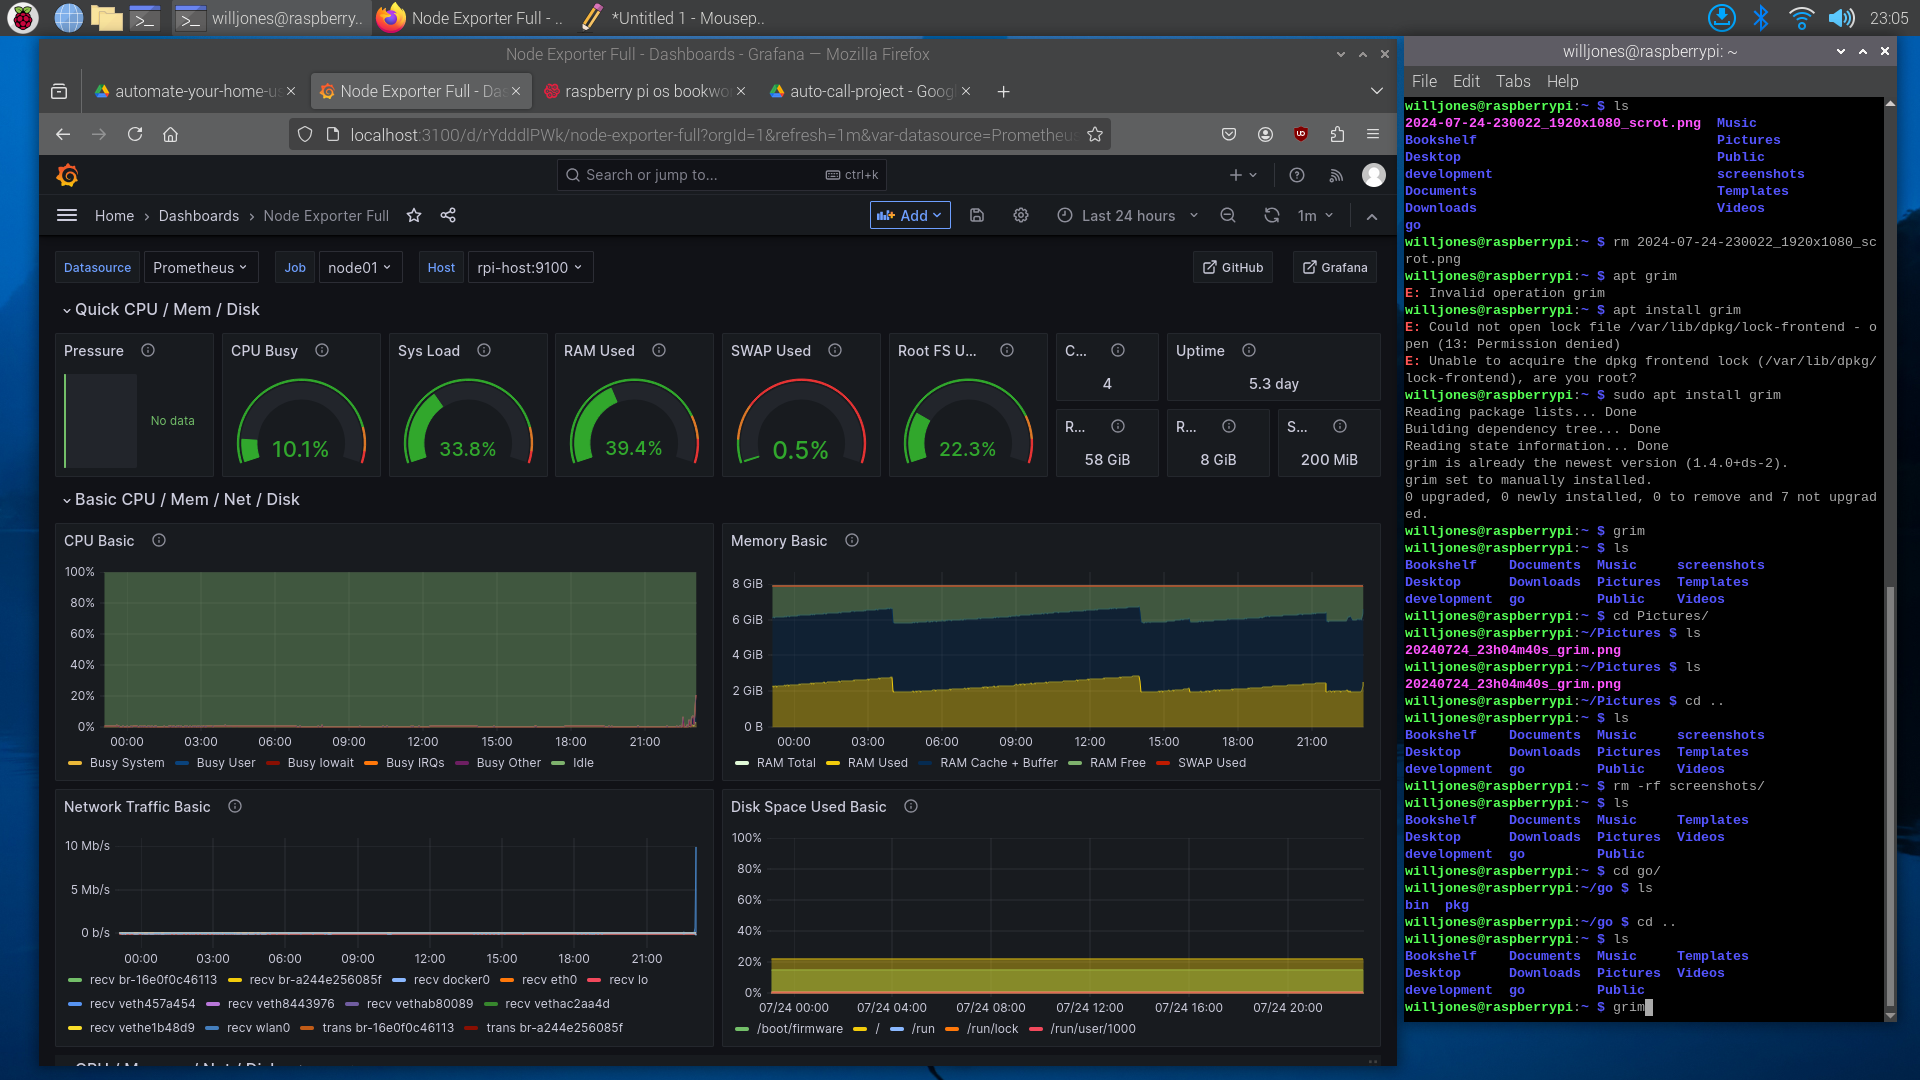The width and height of the screenshot is (1920, 1080).
Task: Open File menu in terminal window
Action: coord(1424,81)
